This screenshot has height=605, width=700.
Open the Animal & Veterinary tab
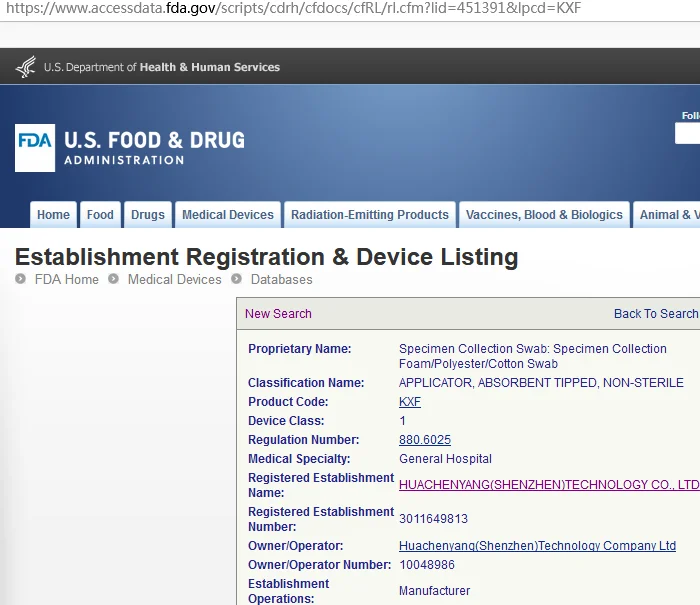pos(667,215)
